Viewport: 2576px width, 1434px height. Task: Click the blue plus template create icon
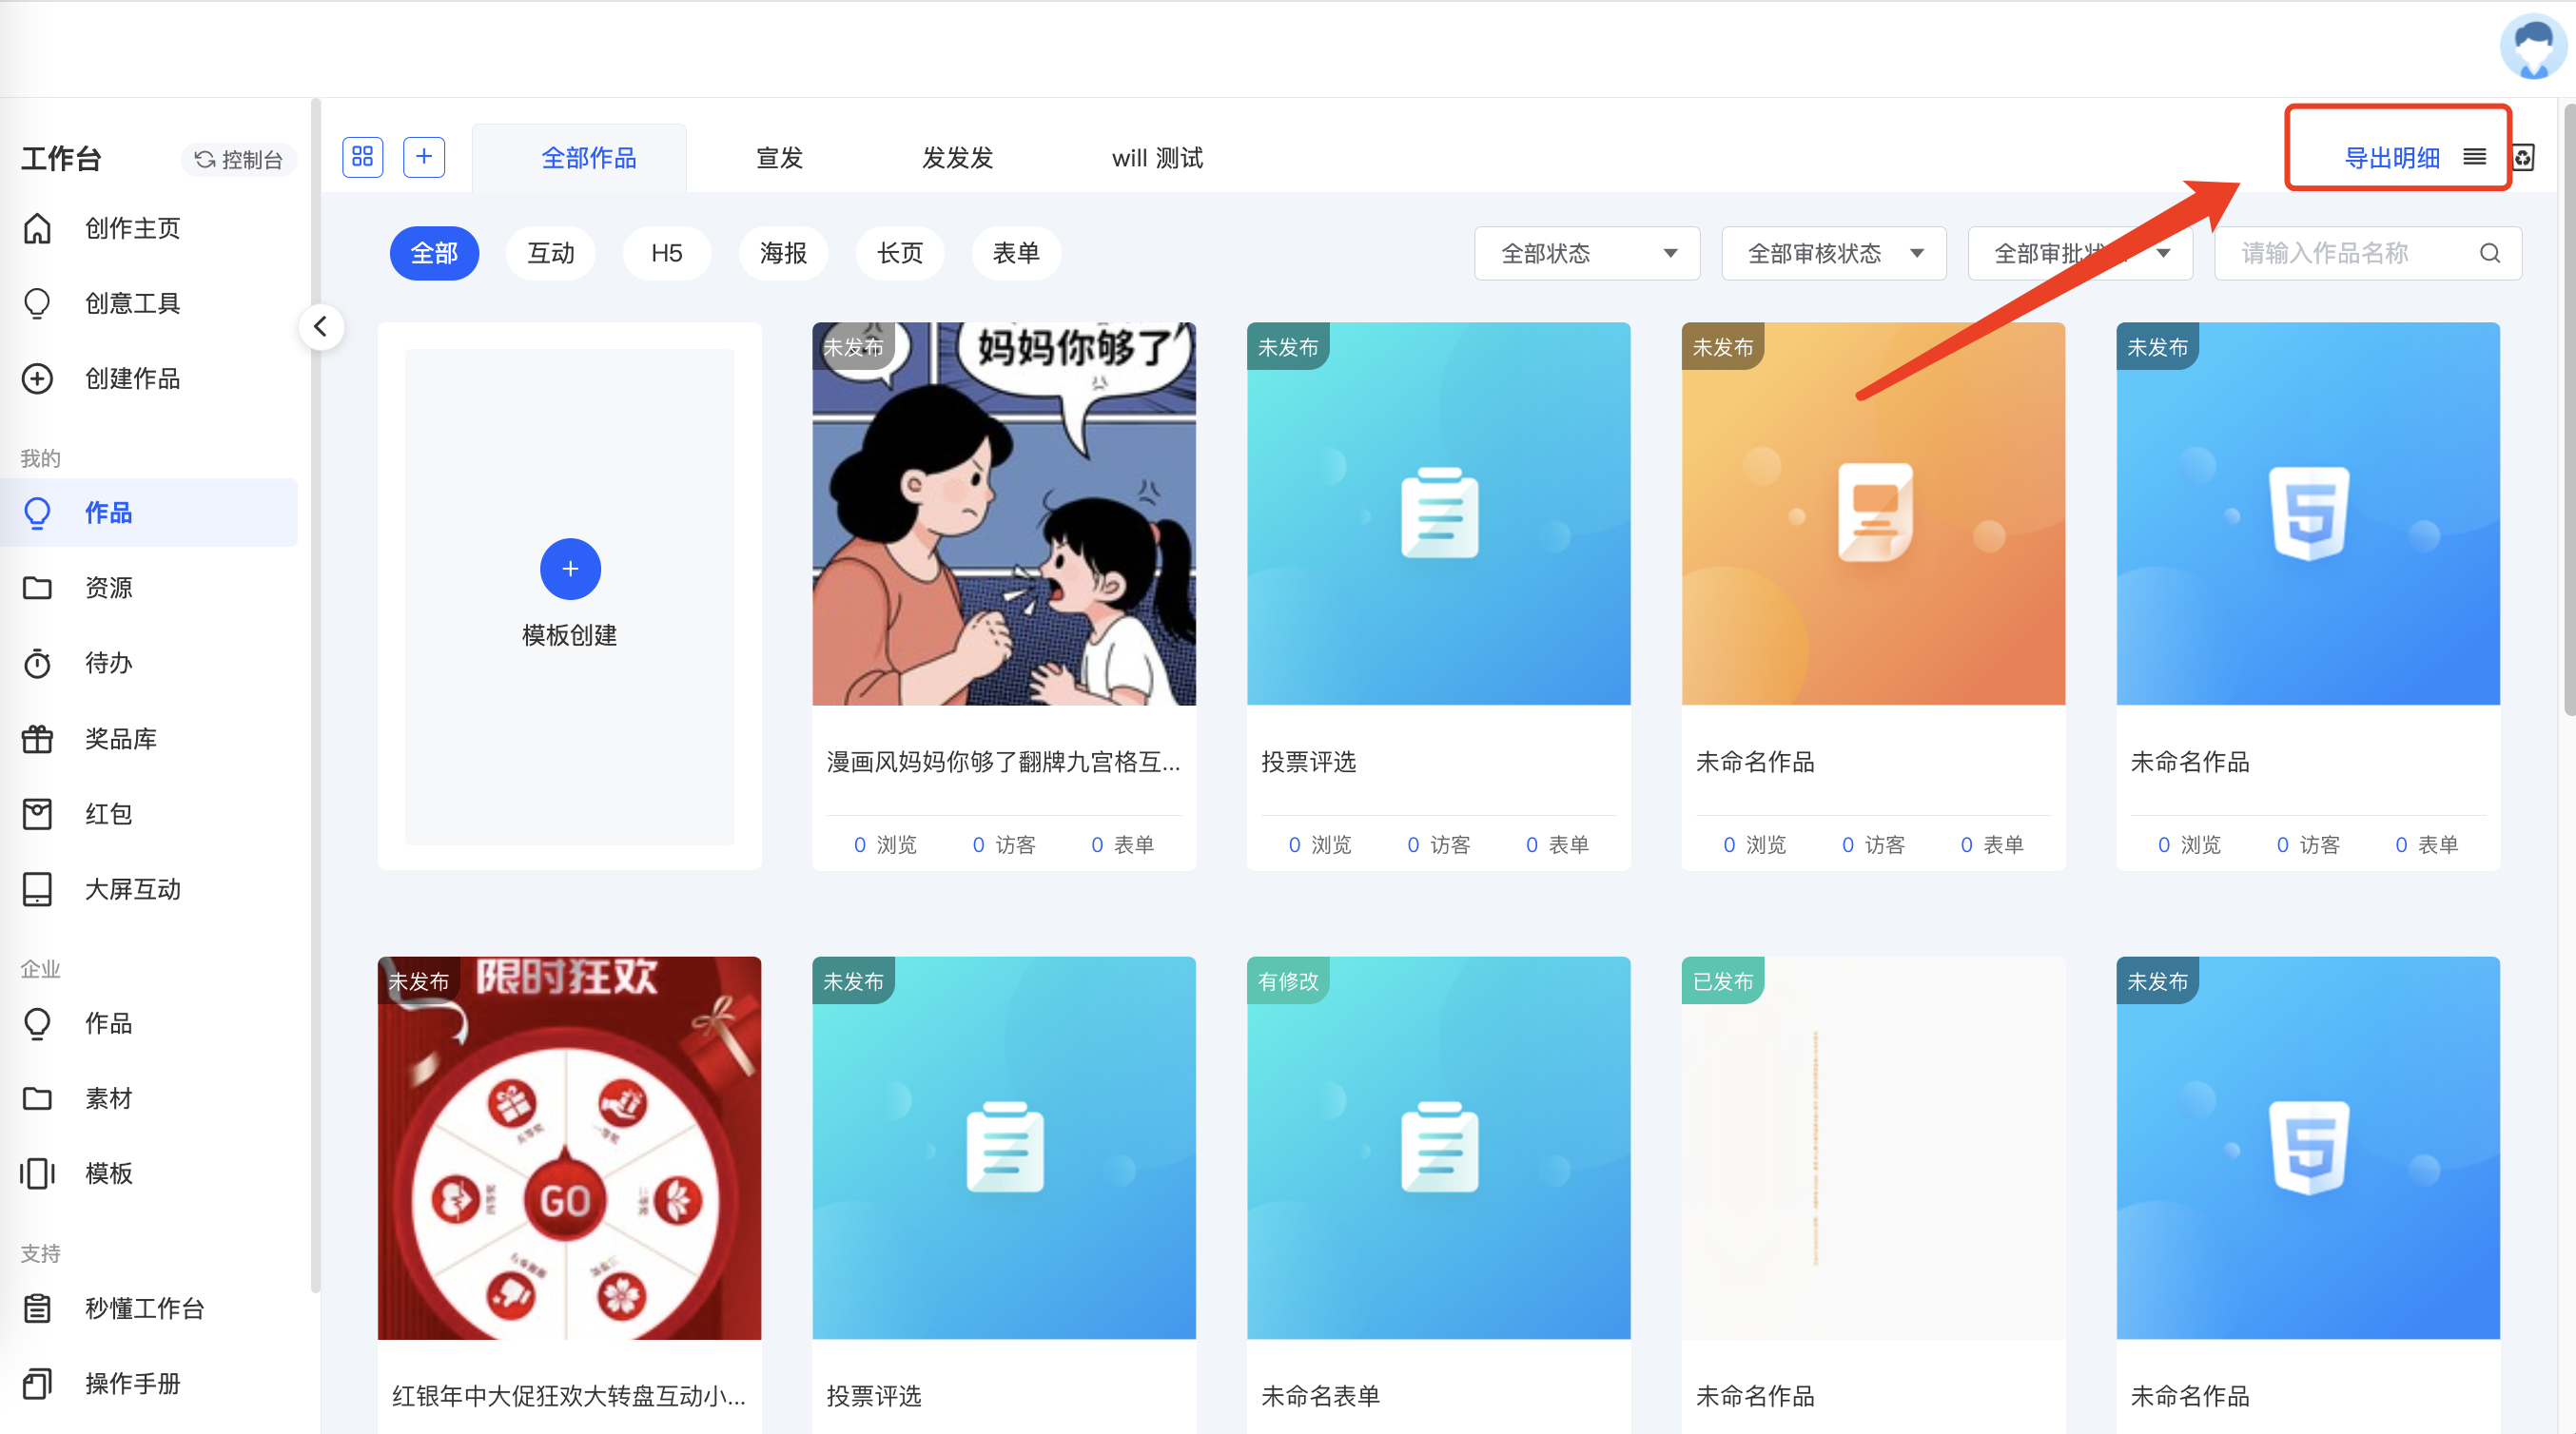(x=569, y=569)
